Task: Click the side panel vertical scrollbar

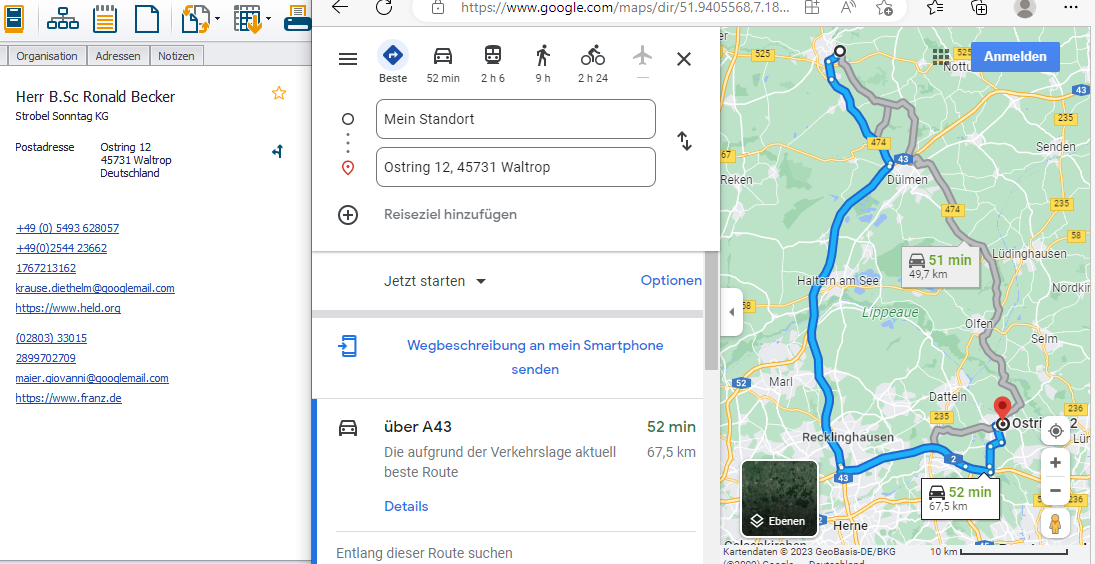Action: (711, 309)
